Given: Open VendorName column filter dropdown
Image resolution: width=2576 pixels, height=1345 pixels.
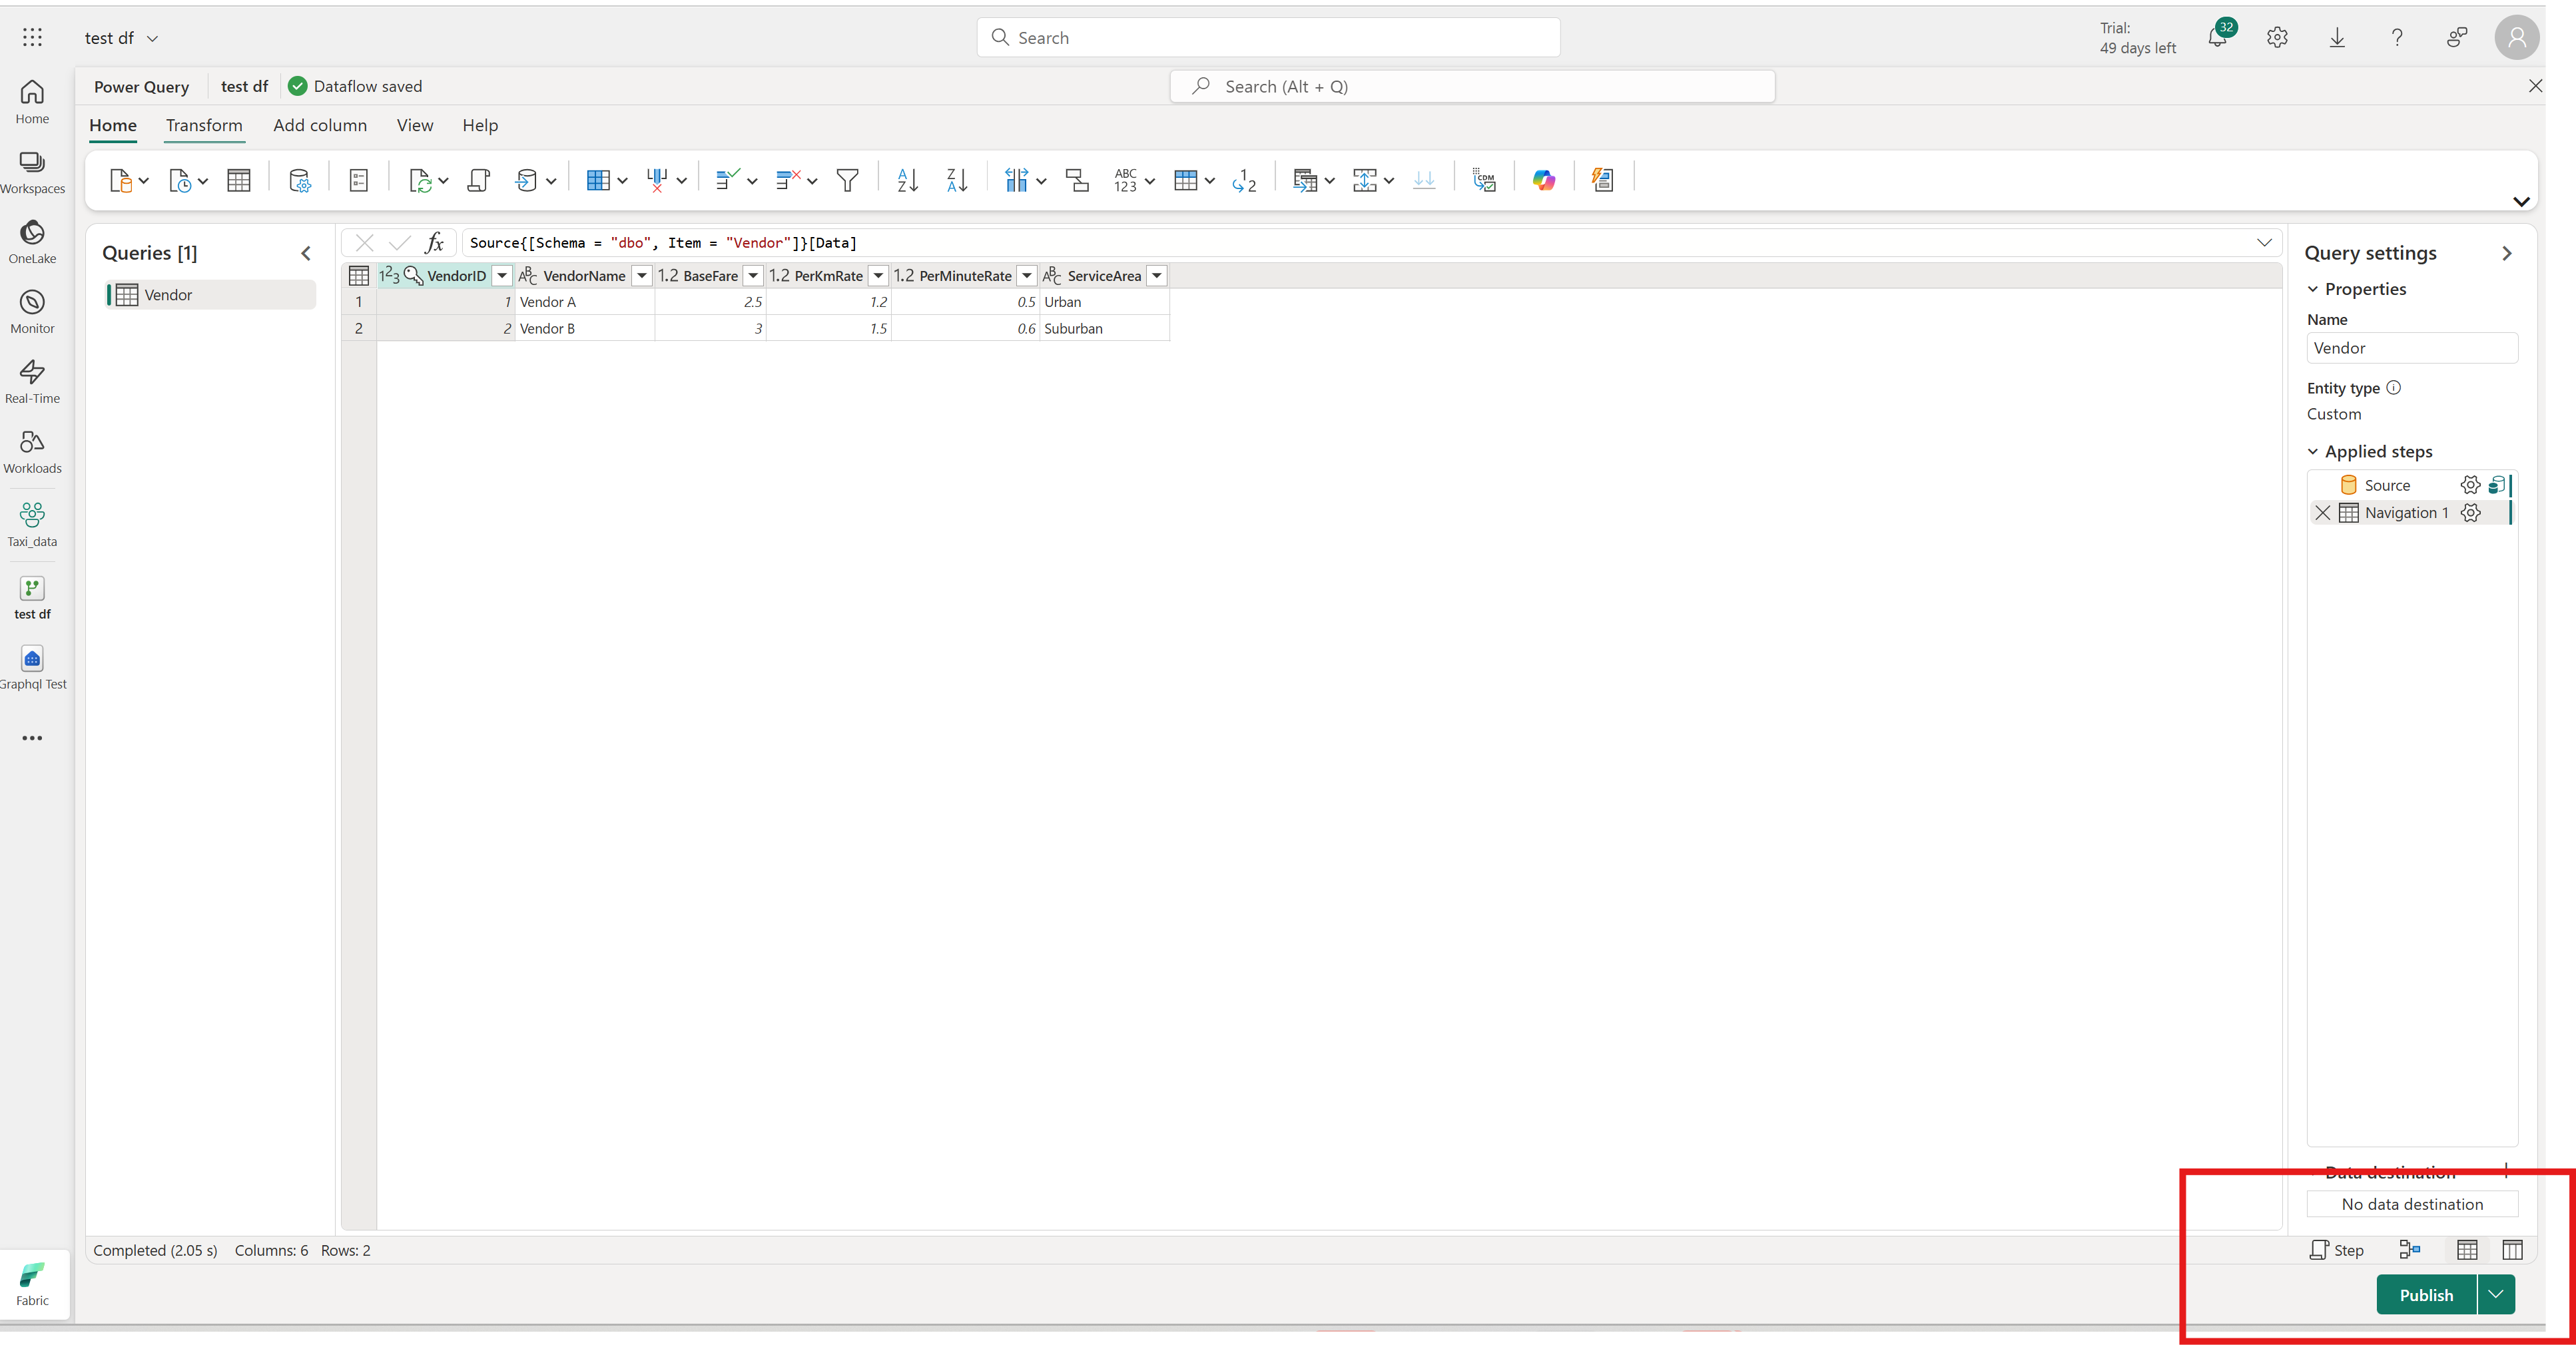Looking at the screenshot, I should coord(642,276).
